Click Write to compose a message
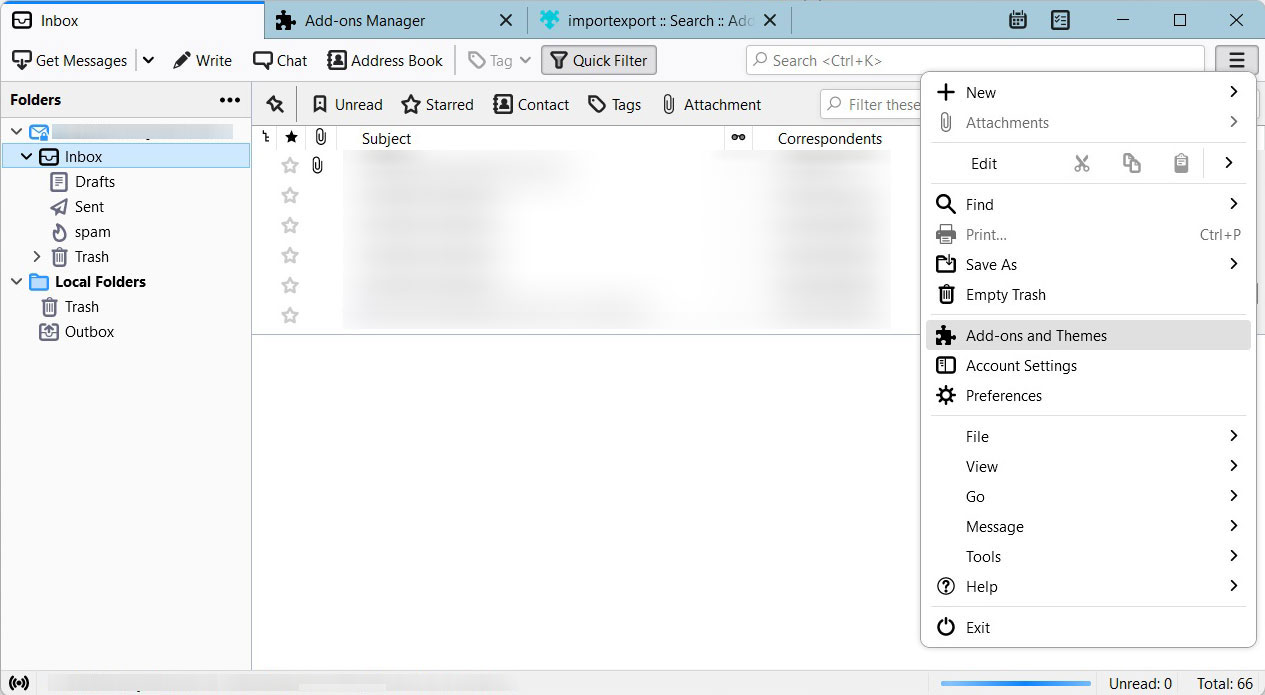The image size is (1265, 695). [202, 60]
